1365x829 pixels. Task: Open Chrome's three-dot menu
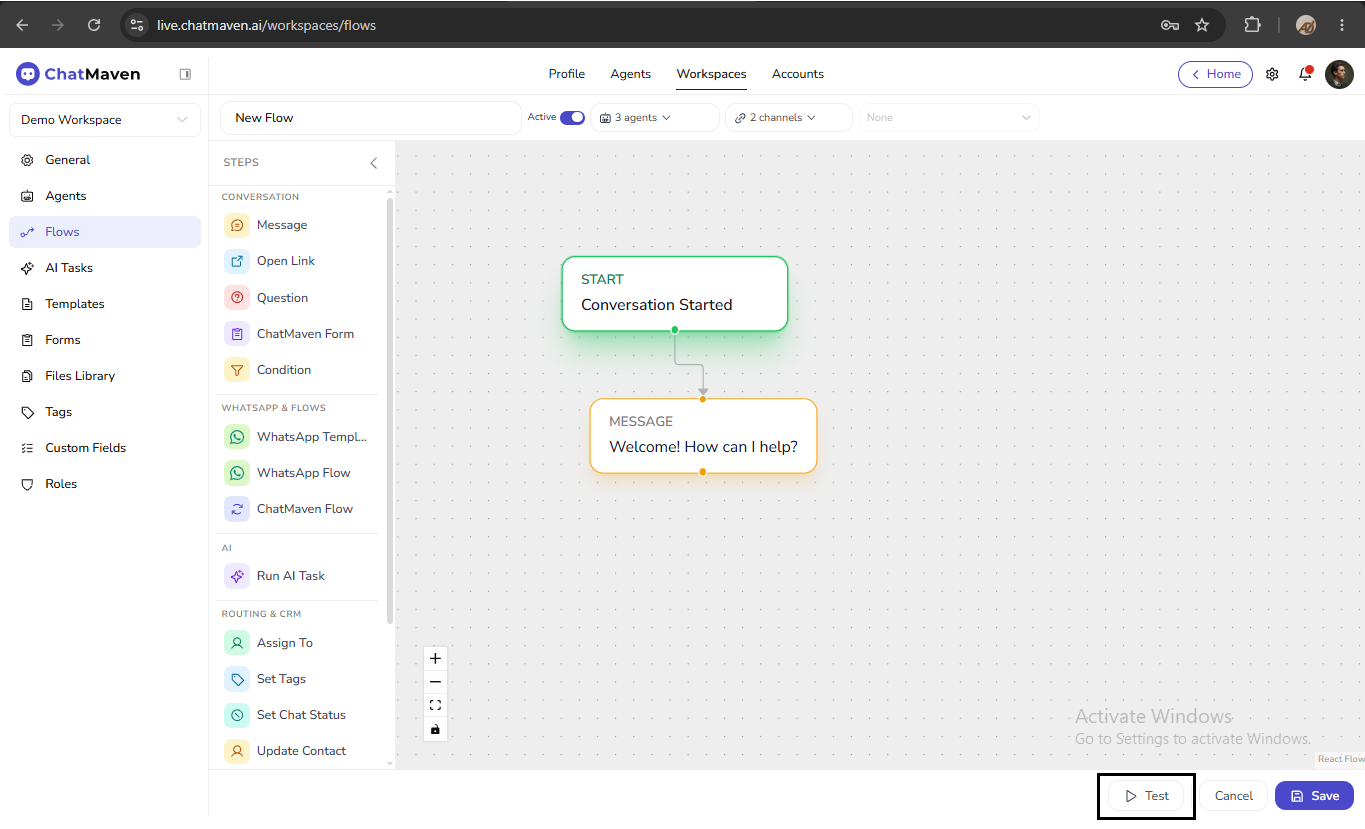point(1342,25)
